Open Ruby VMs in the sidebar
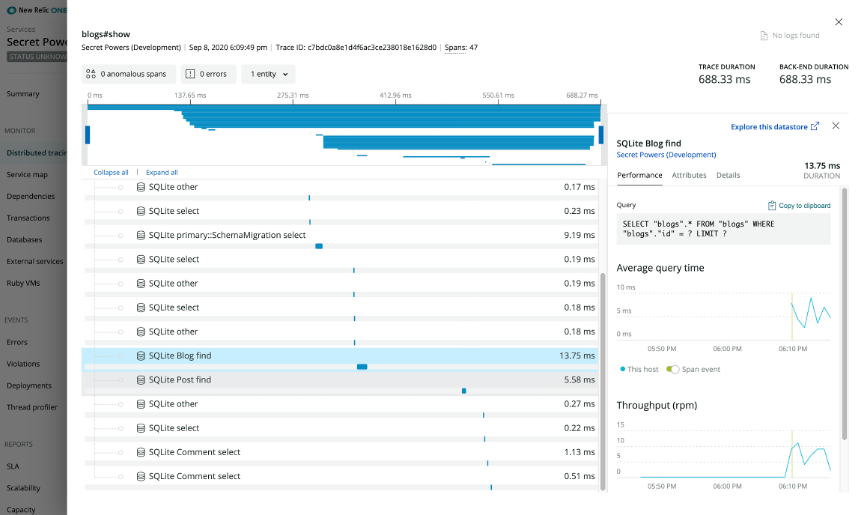 point(23,283)
